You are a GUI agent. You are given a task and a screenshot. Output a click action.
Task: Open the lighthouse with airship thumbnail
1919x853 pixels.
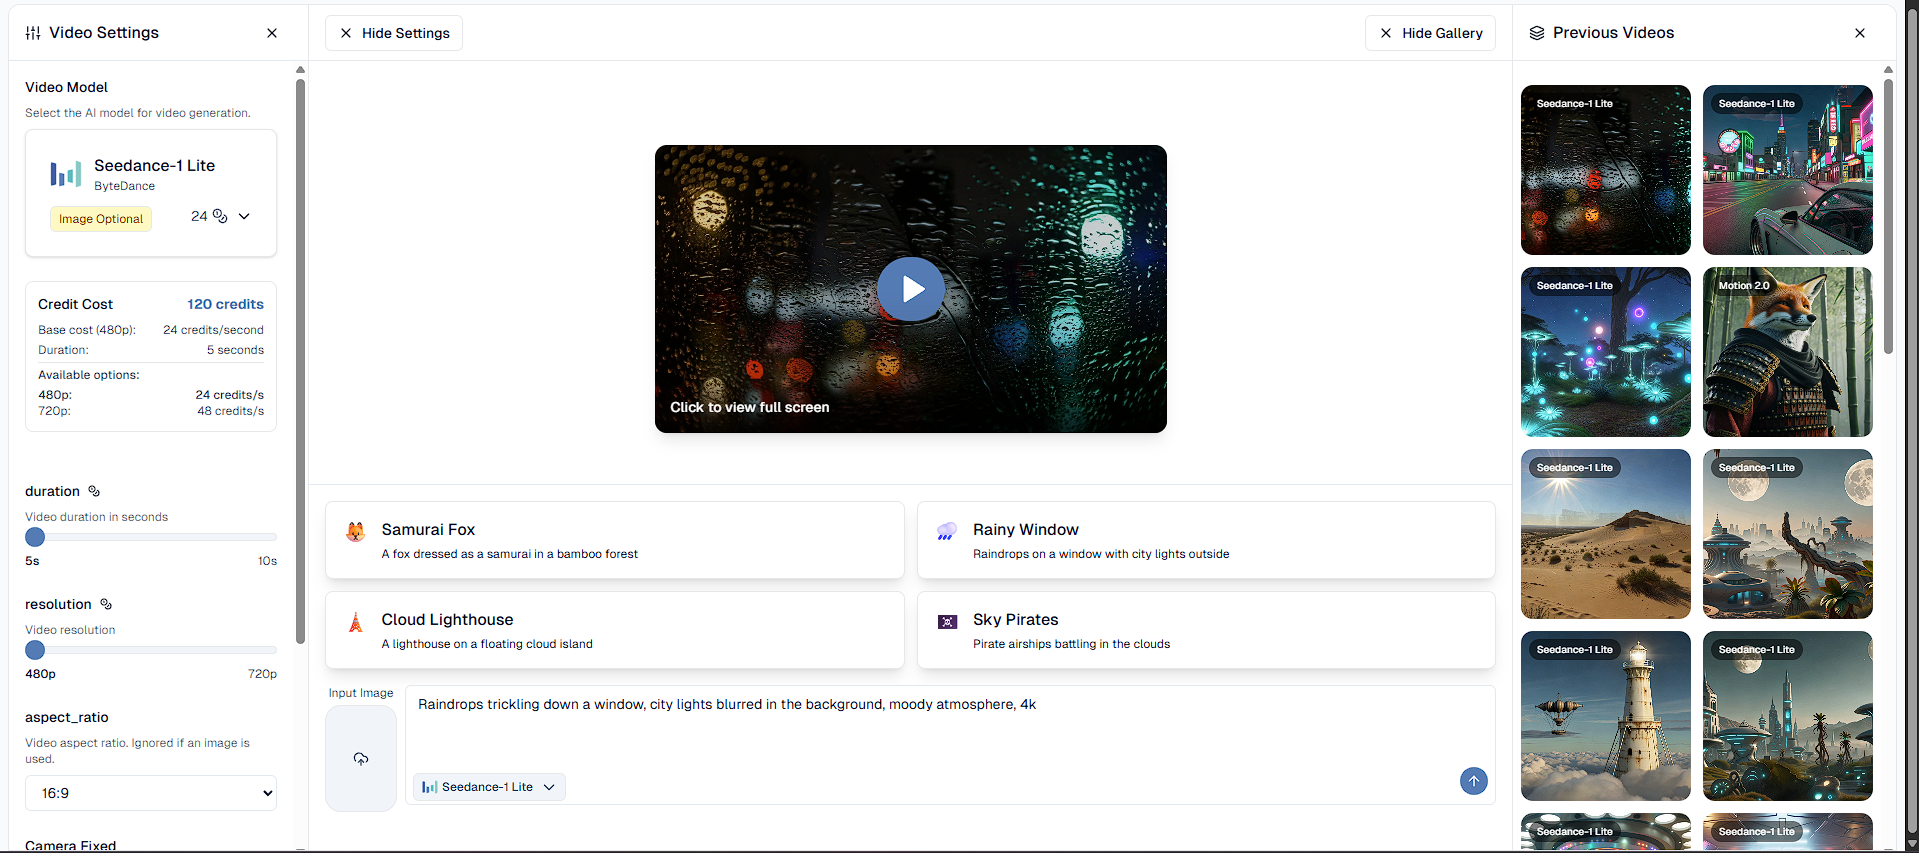coord(1606,716)
